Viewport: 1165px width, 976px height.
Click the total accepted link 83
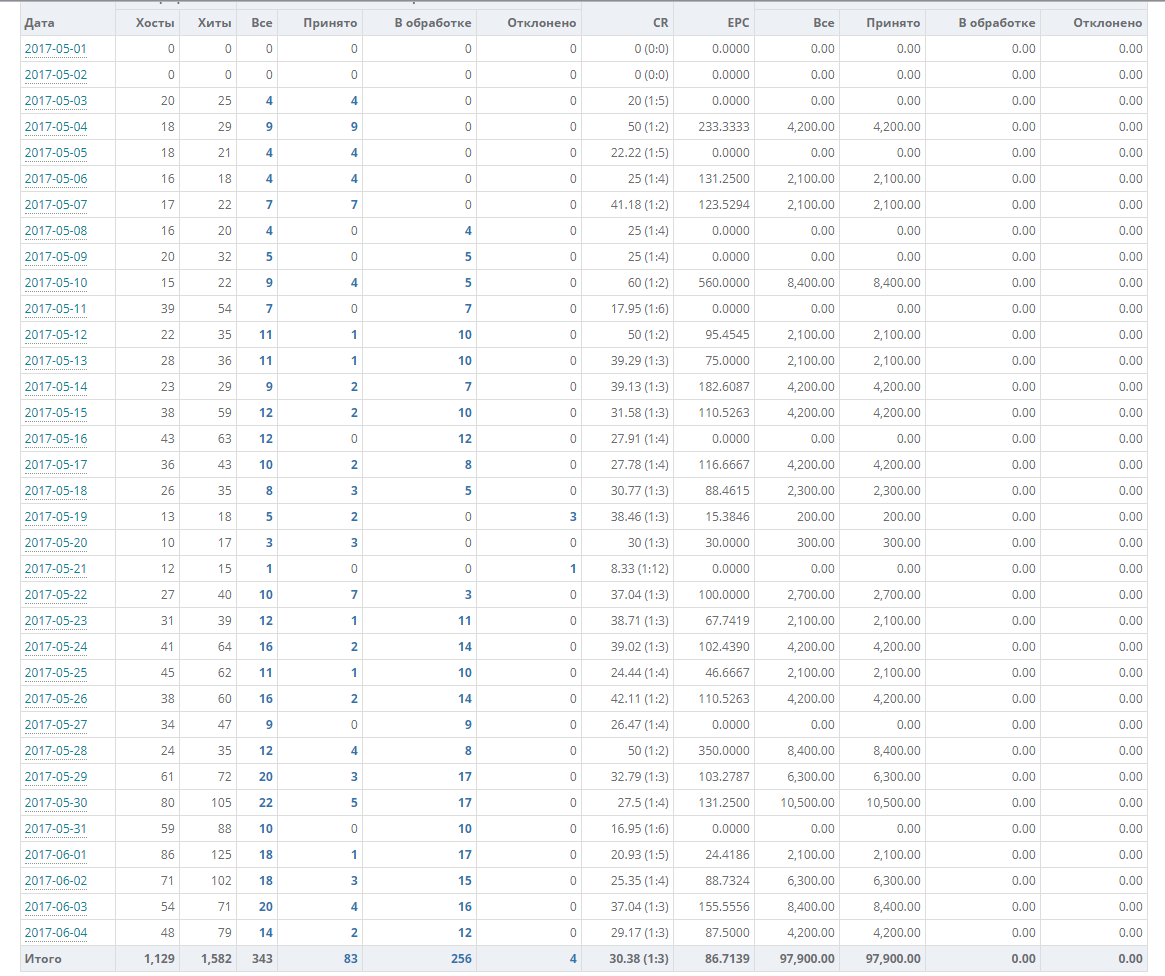(x=351, y=959)
